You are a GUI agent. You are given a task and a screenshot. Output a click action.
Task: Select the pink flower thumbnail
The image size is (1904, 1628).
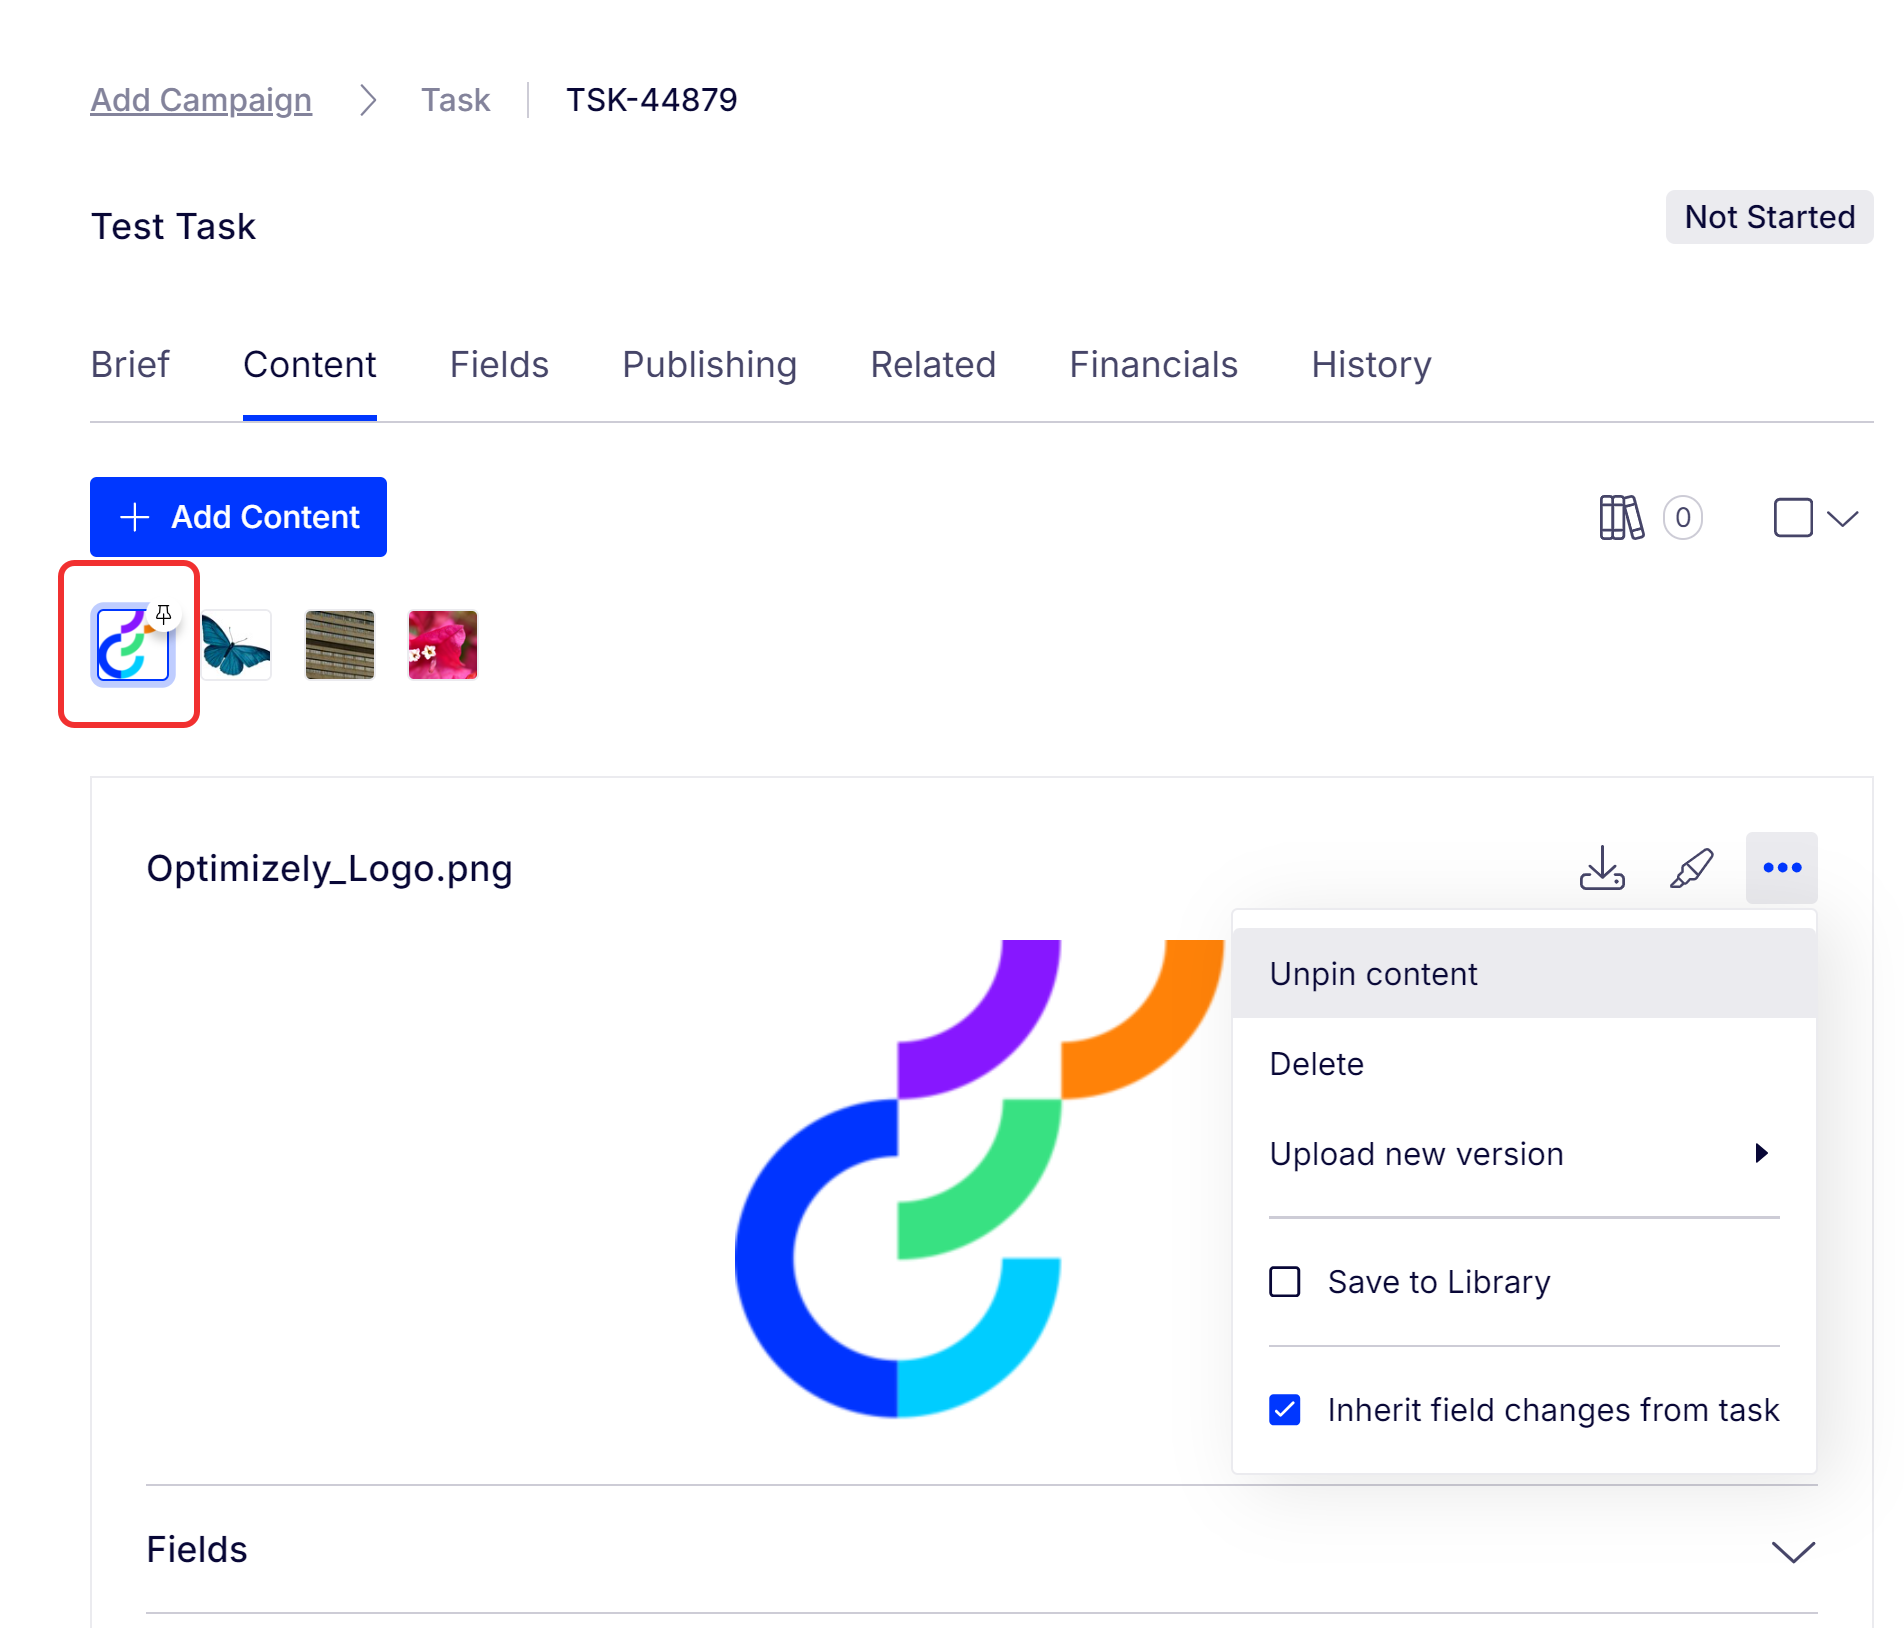pos(443,645)
